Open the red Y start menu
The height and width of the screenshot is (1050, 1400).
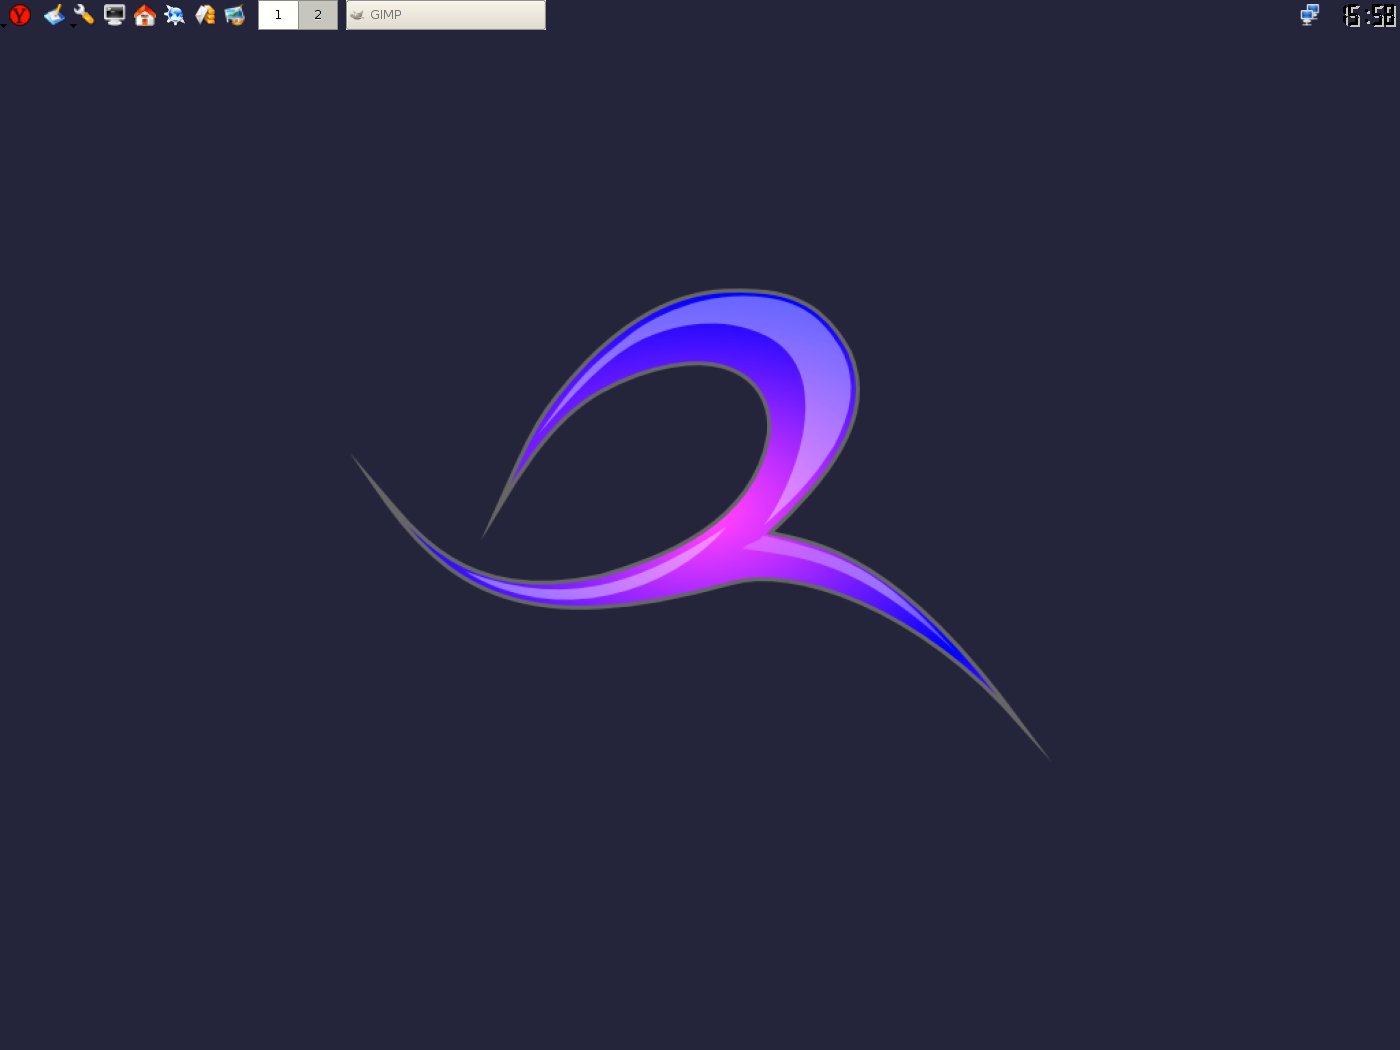point(19,15)
